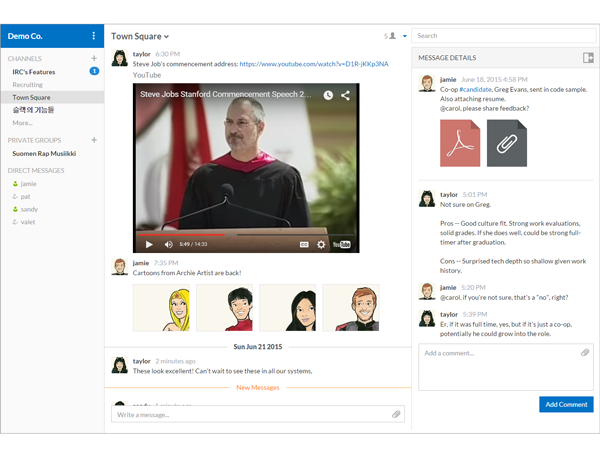Open direct message with valet
Screen dimensions: 600x457
click(x=28, y=222)
